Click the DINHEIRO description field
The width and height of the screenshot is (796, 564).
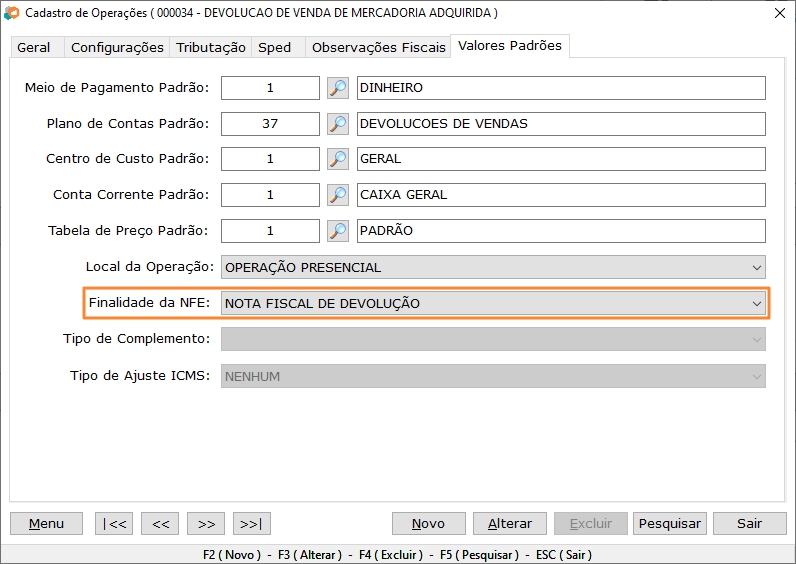point(561,88)
